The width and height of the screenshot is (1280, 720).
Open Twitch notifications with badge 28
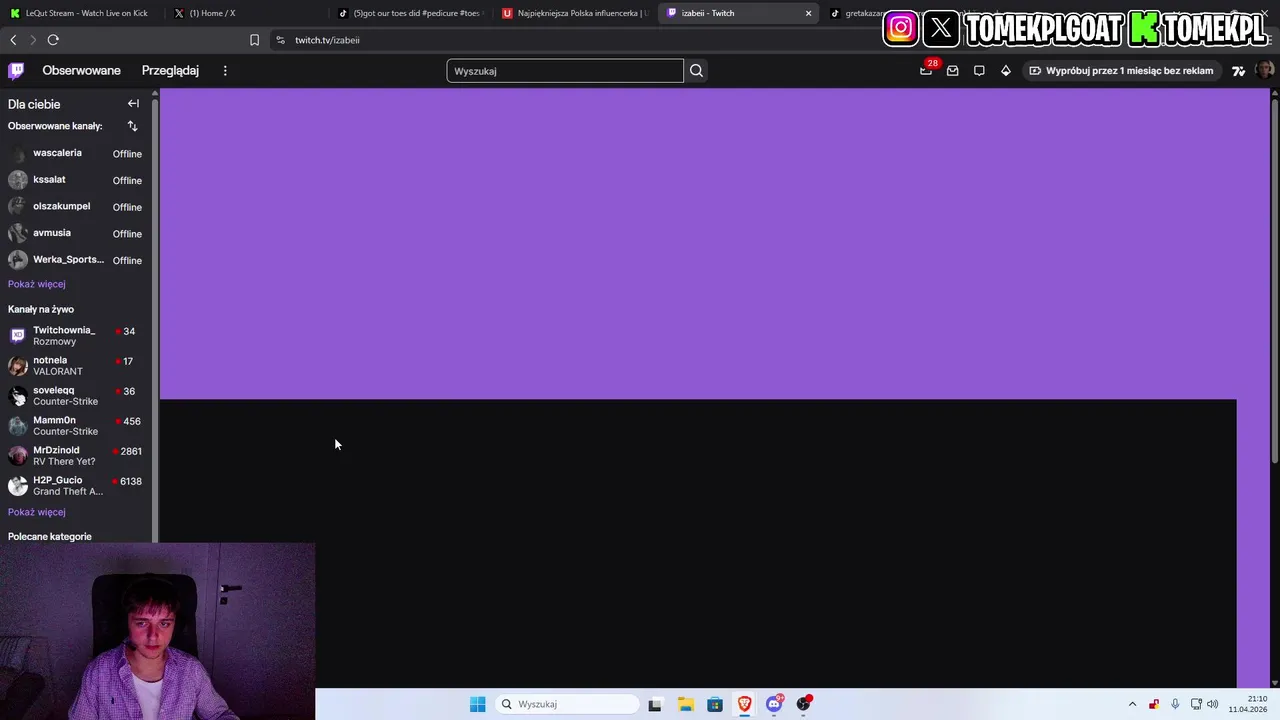[x=926, y=71]
